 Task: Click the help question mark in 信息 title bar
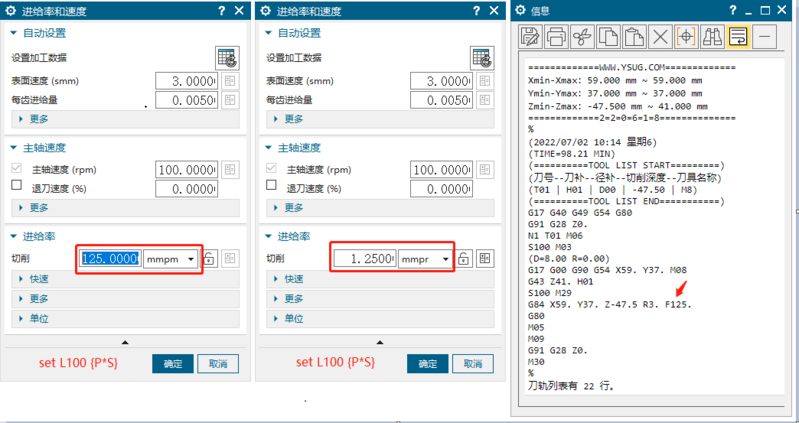pyautogui.click(x=733, y=10)
